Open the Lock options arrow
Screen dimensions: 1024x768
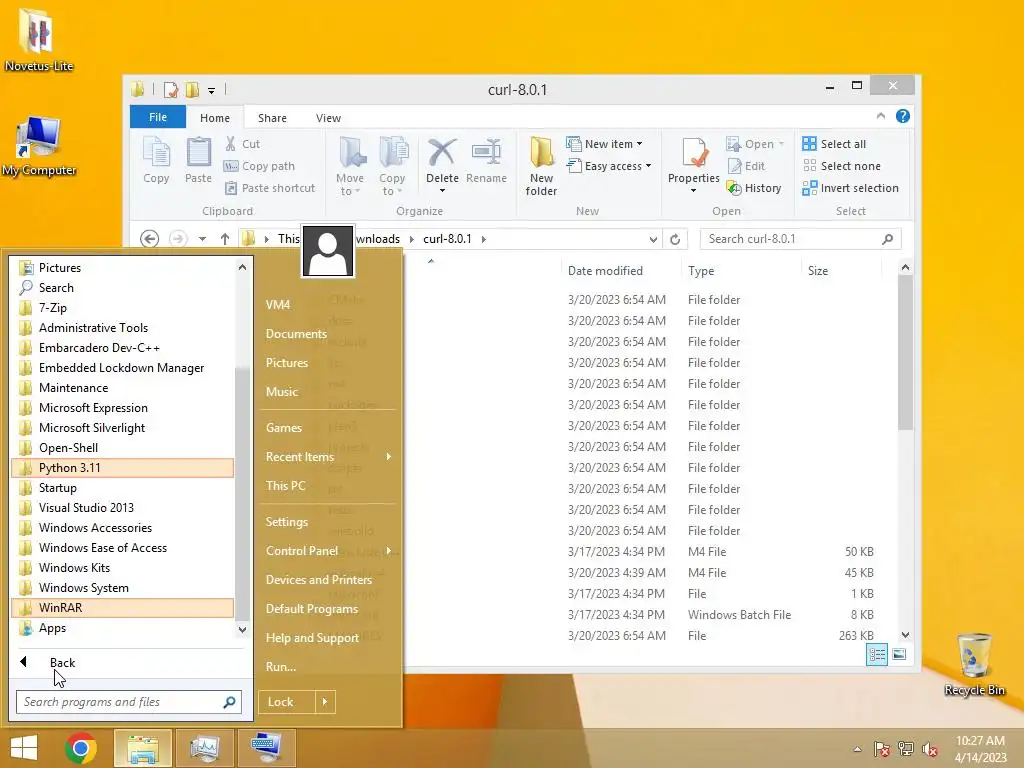pyautogui.click(x=325, y=702)
